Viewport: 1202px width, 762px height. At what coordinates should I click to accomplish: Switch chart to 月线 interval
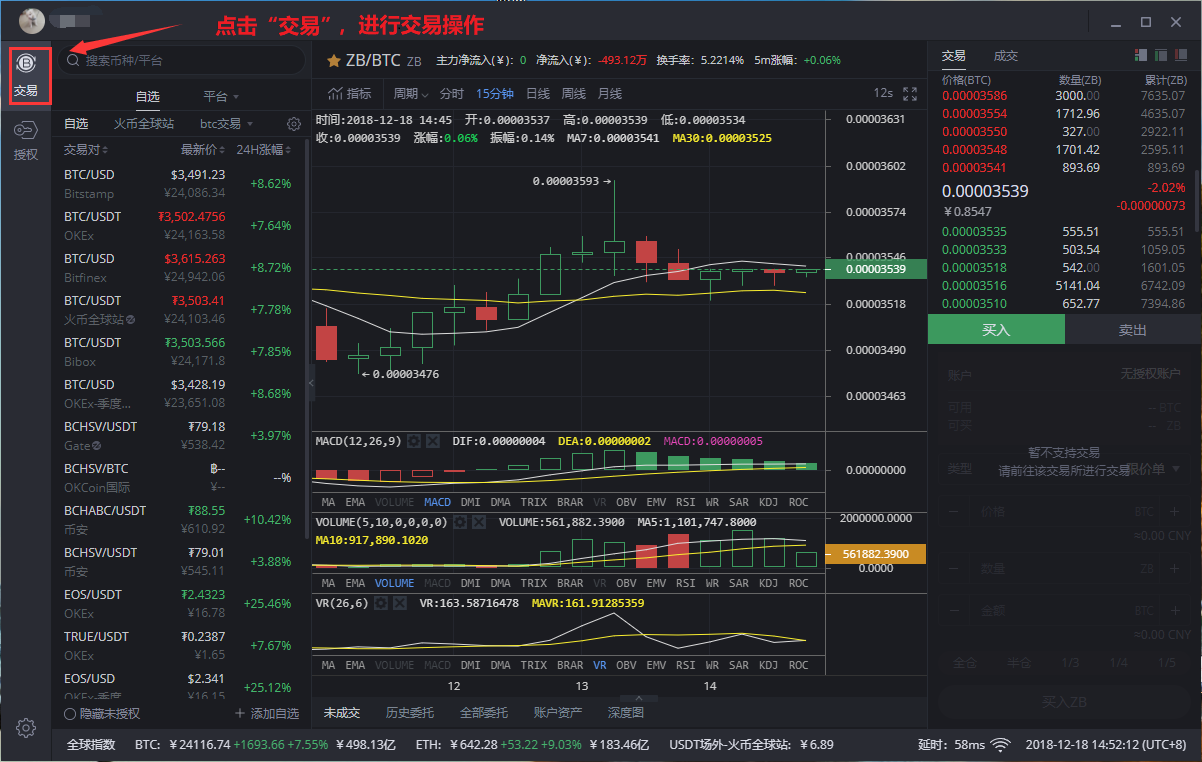(610, 94)
